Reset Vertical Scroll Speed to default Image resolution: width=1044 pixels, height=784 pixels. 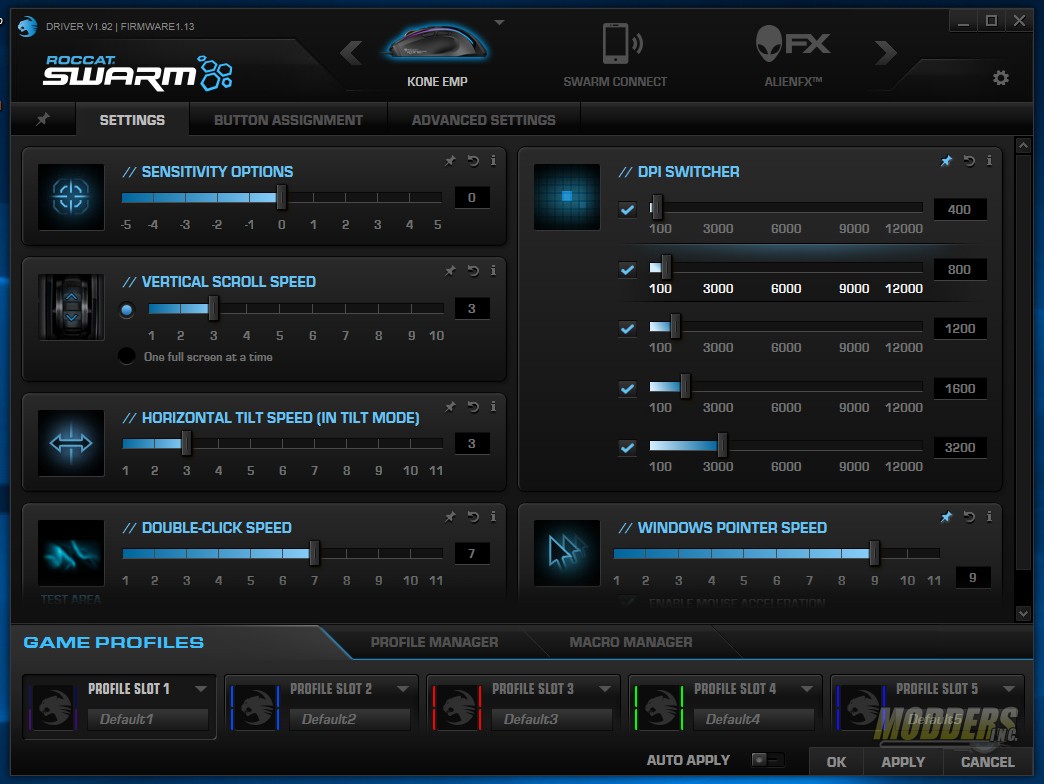tap(473, 270)
